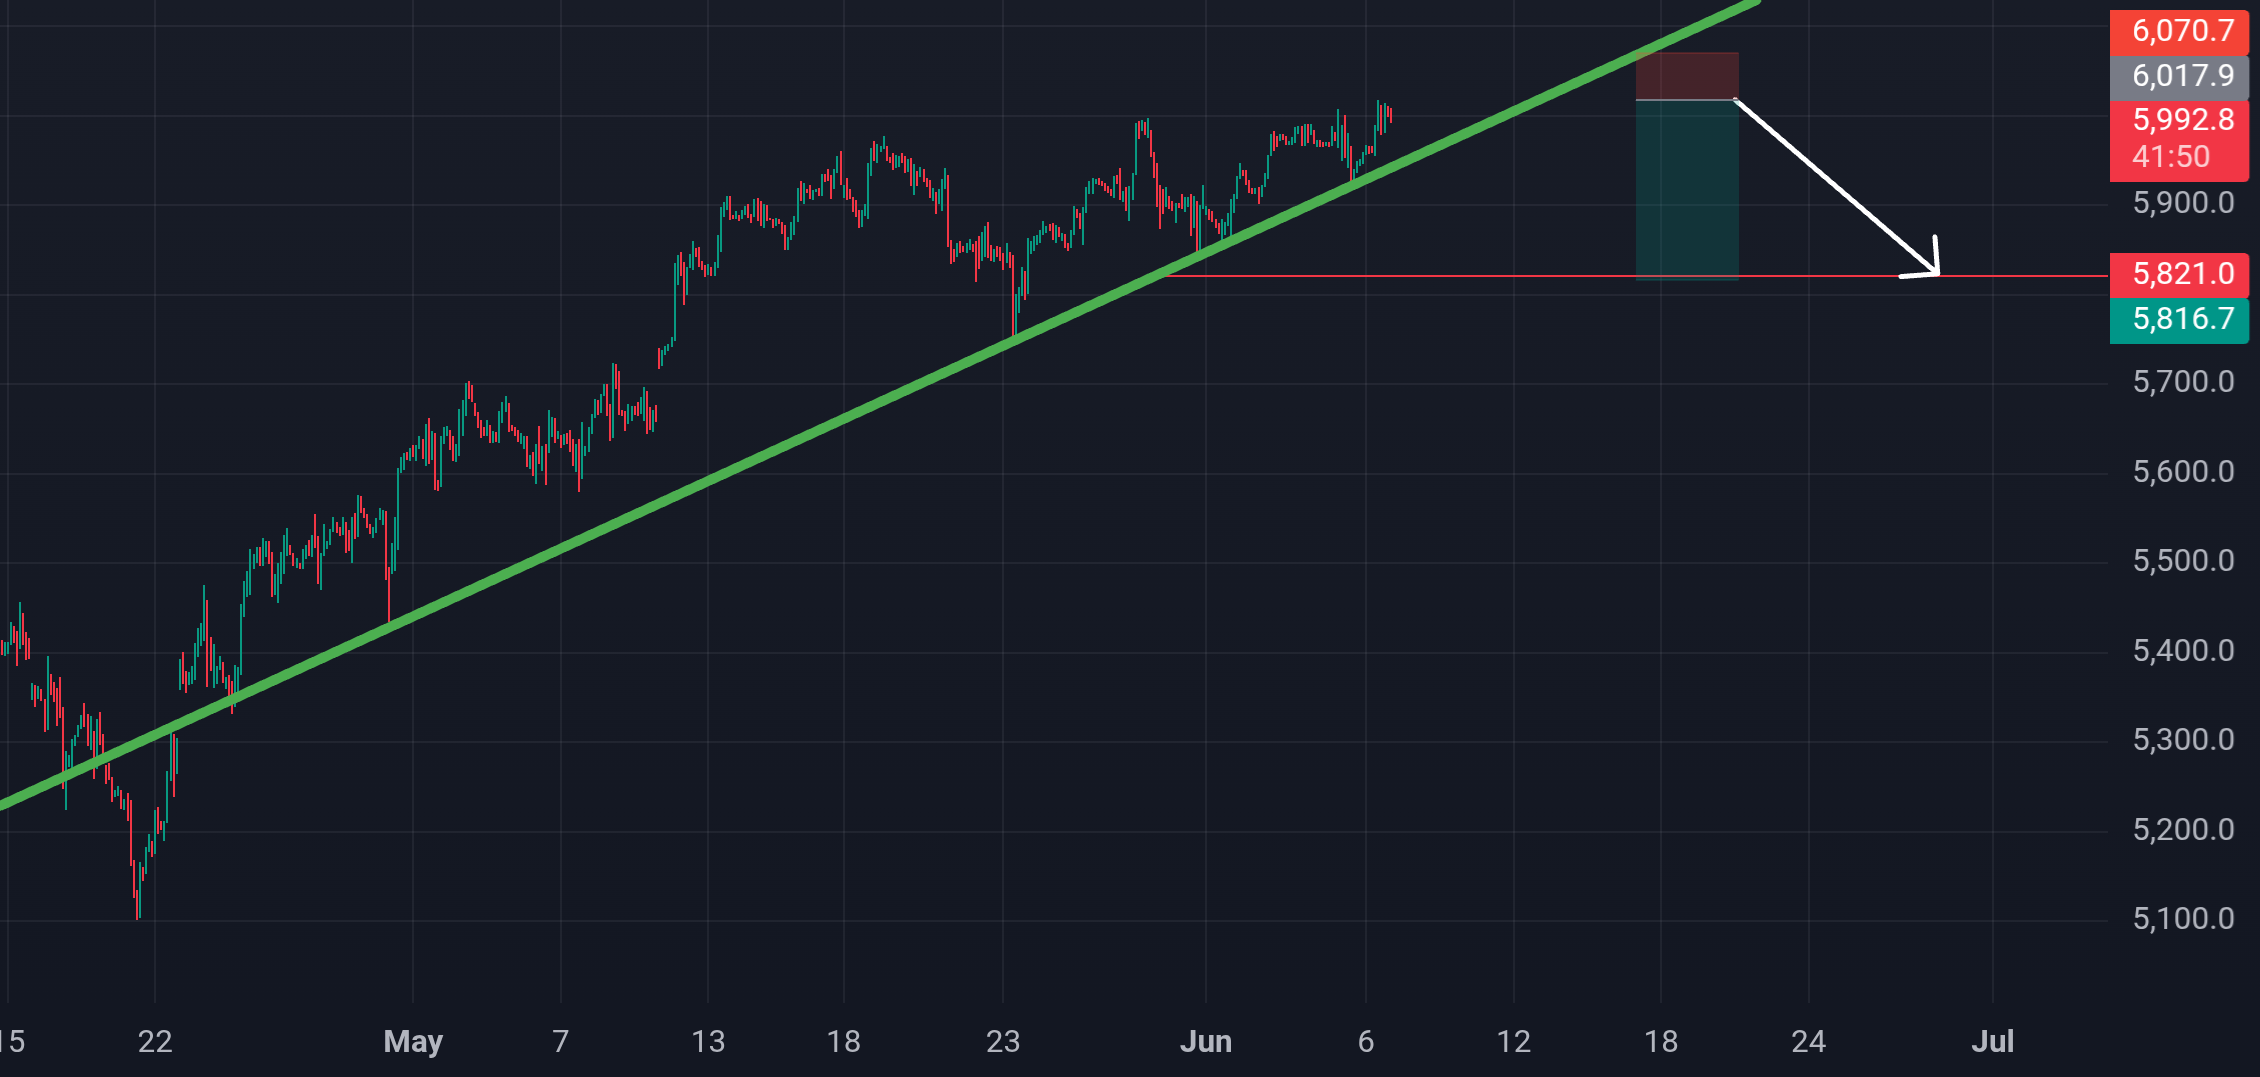Image resolution: width=2260 pixels, height=1077 pixels.
Task: Click the 5,900.0 price scale label
Action: point(2183,203)
